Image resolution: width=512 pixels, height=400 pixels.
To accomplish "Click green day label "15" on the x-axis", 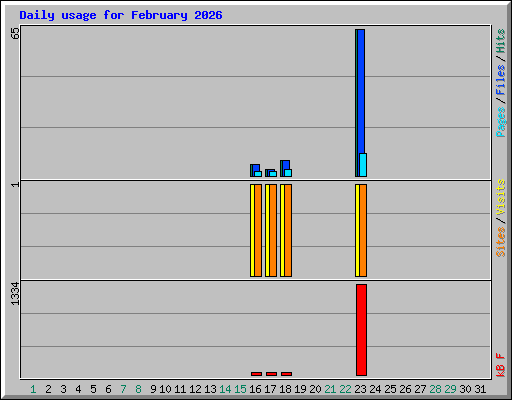I will 240,389.
